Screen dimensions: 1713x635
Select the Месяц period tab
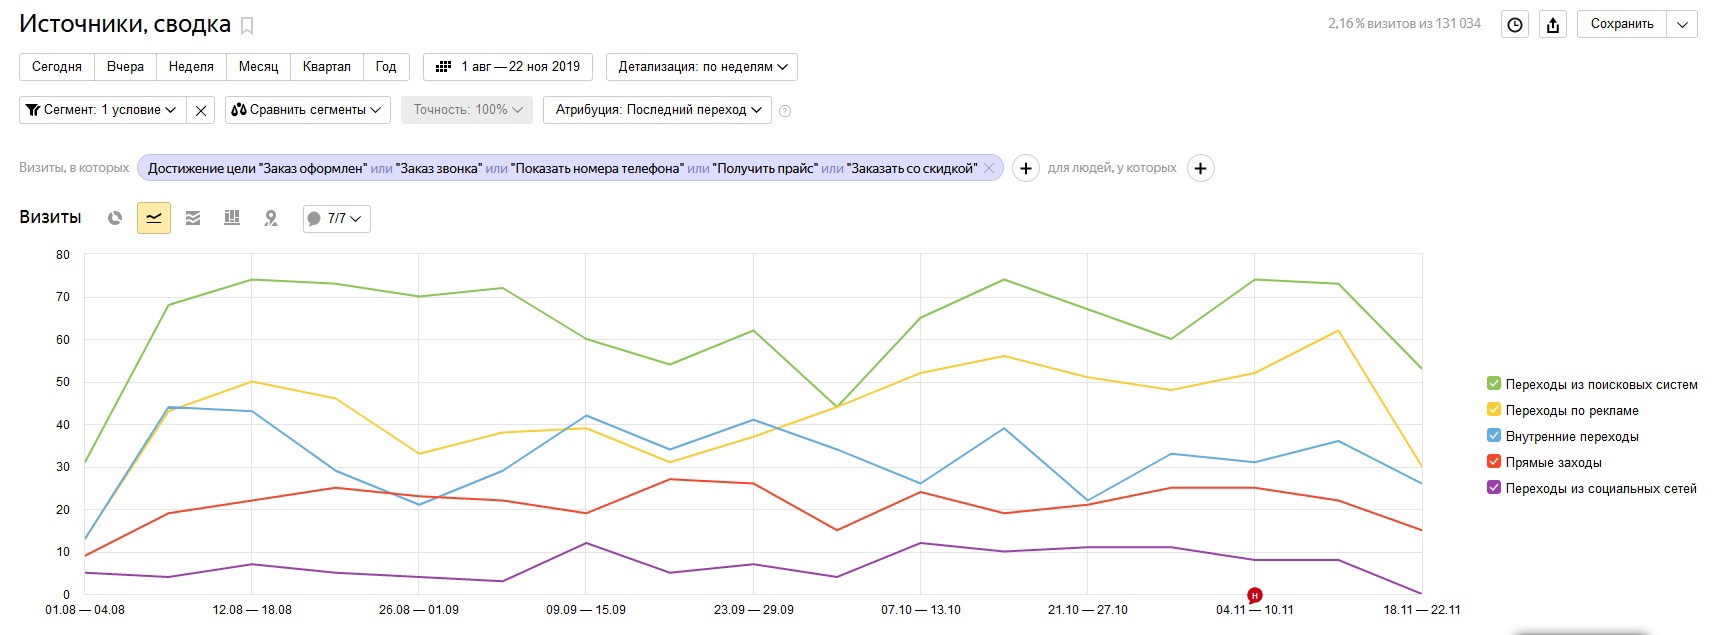click(258, 67)
